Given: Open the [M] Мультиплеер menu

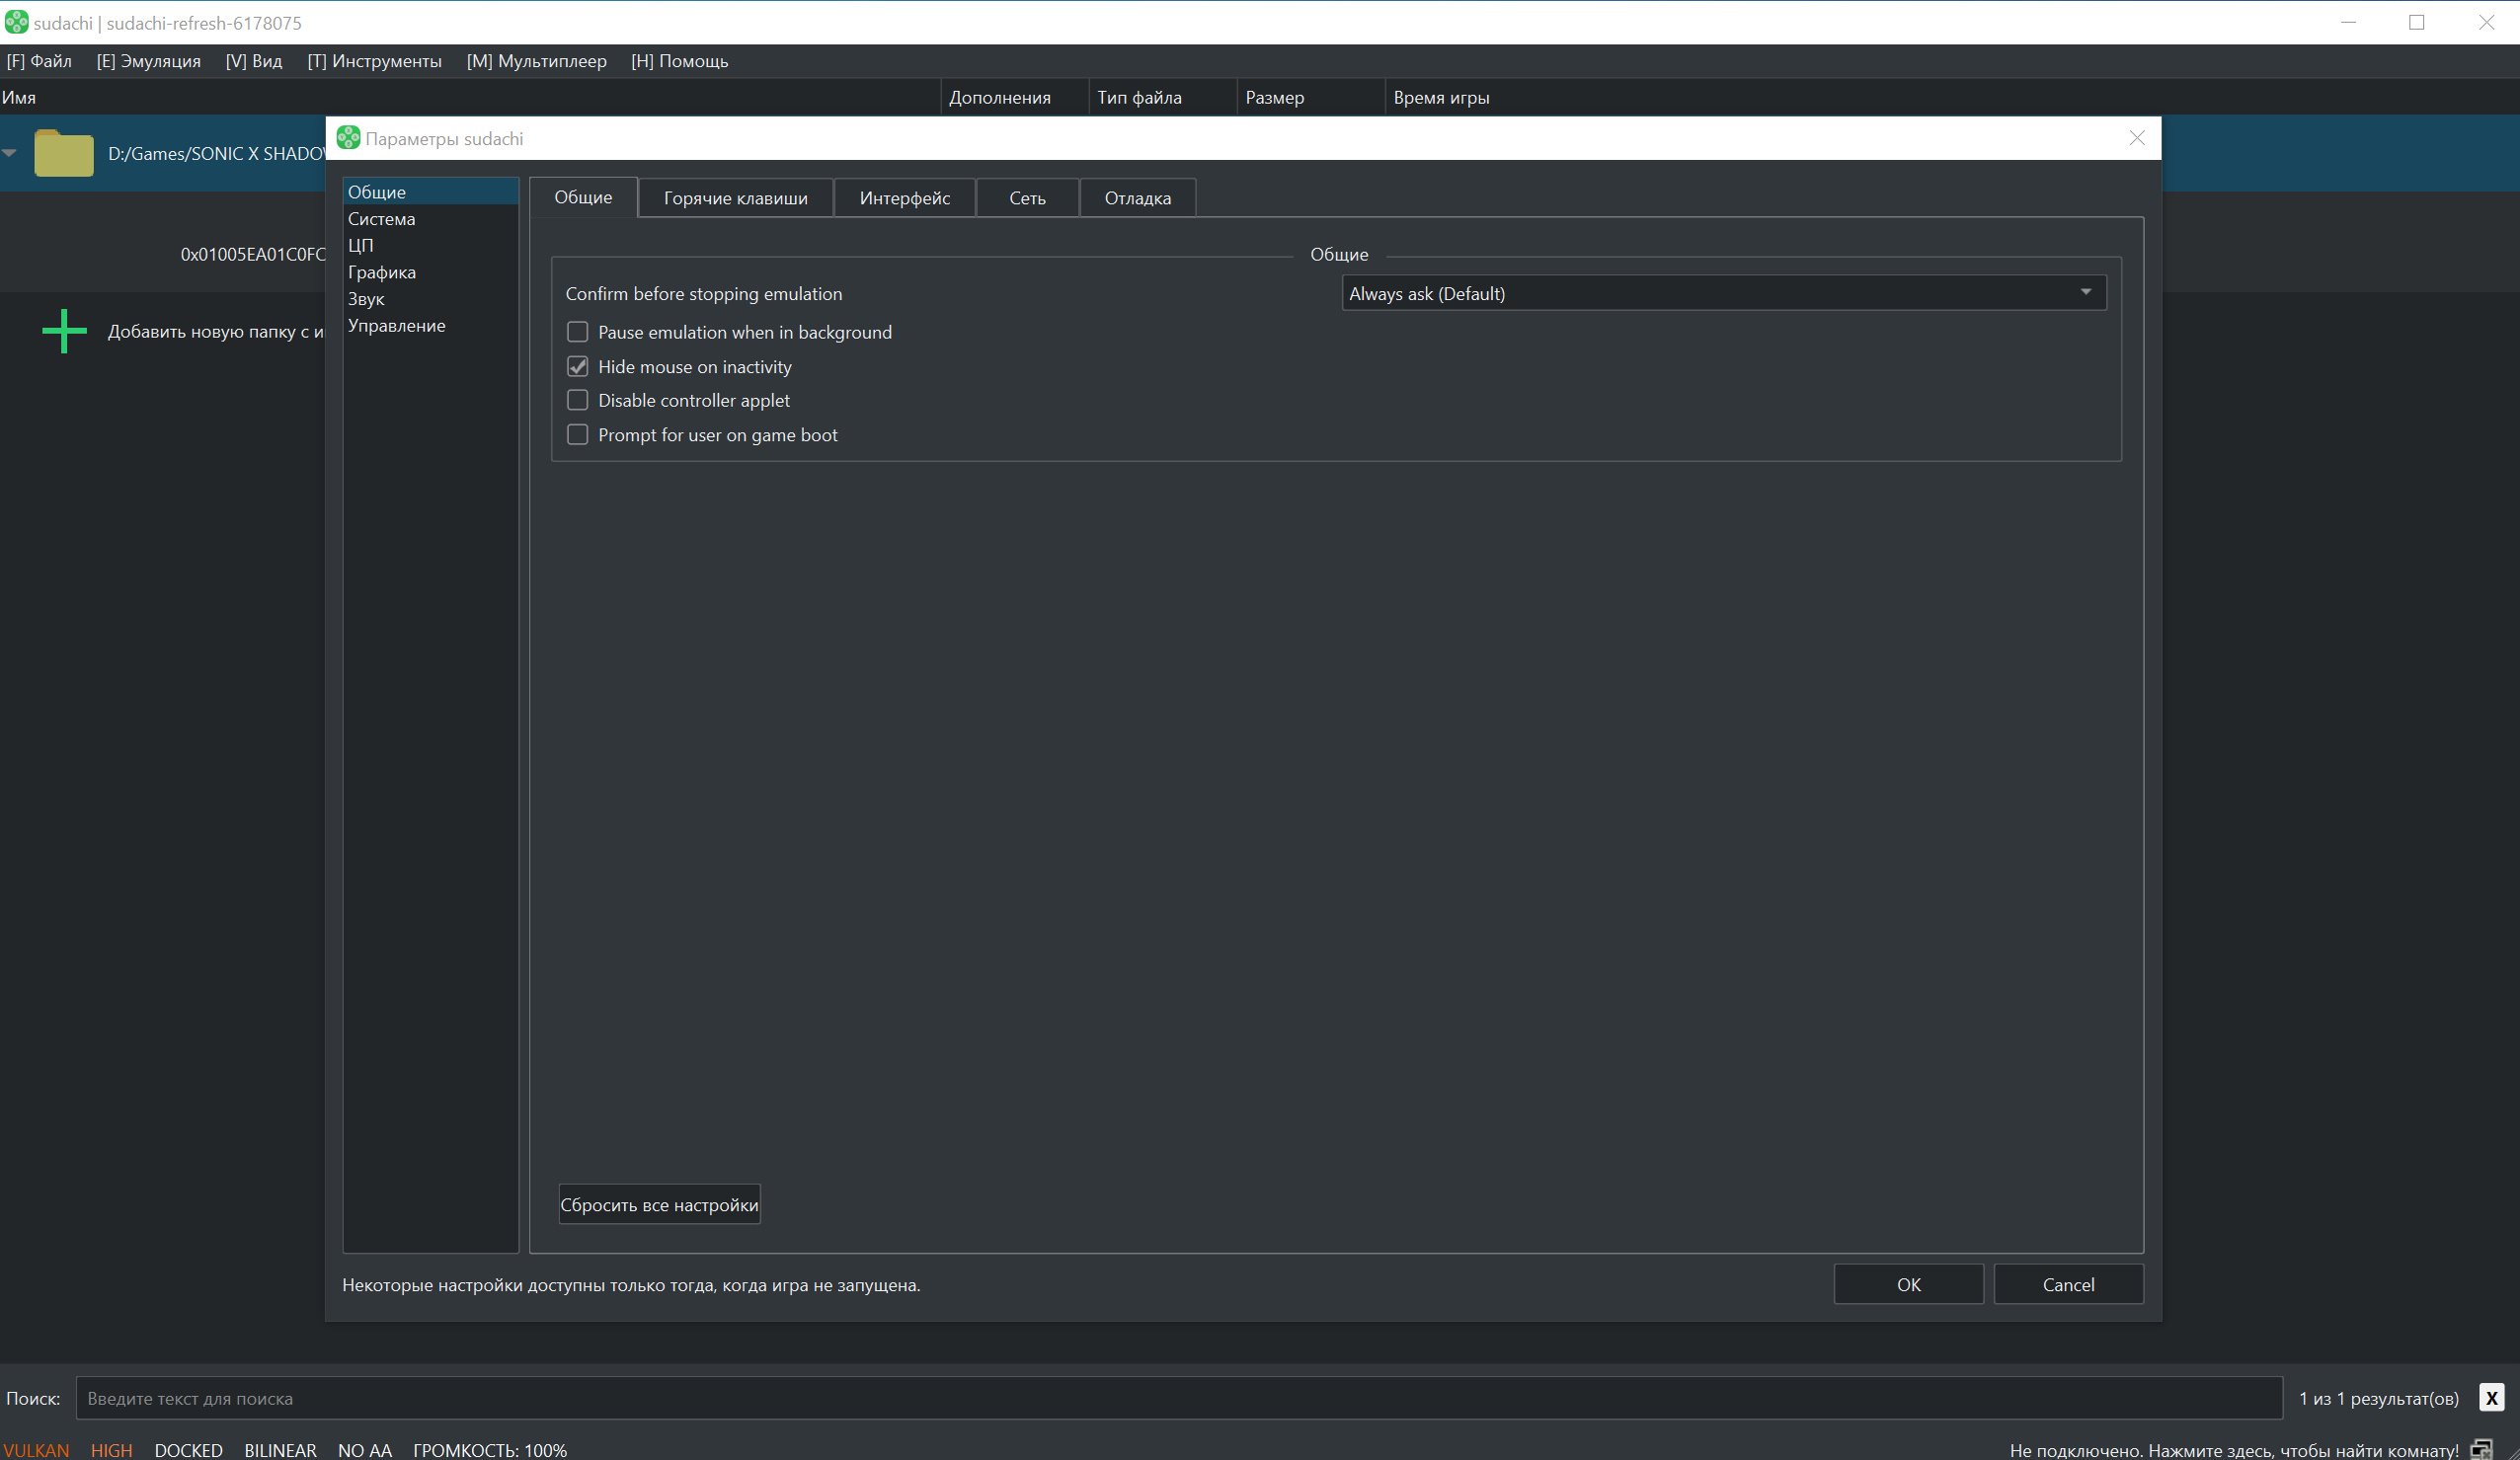Looking at the screenshot, I should (536, 61).
